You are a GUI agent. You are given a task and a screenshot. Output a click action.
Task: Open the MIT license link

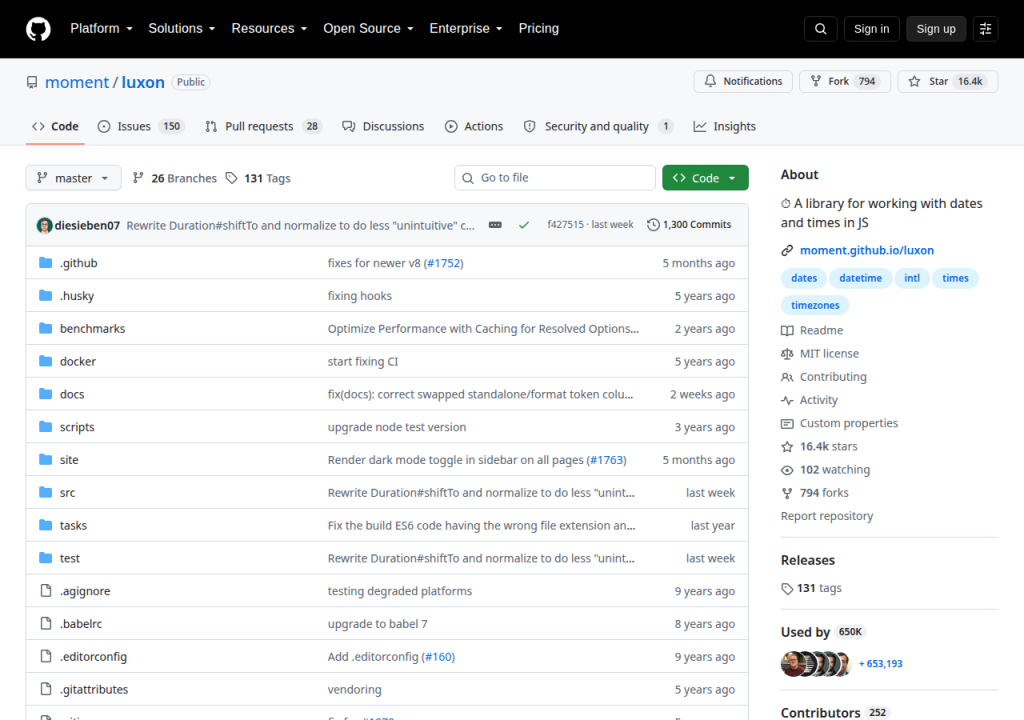coord(820,353)
